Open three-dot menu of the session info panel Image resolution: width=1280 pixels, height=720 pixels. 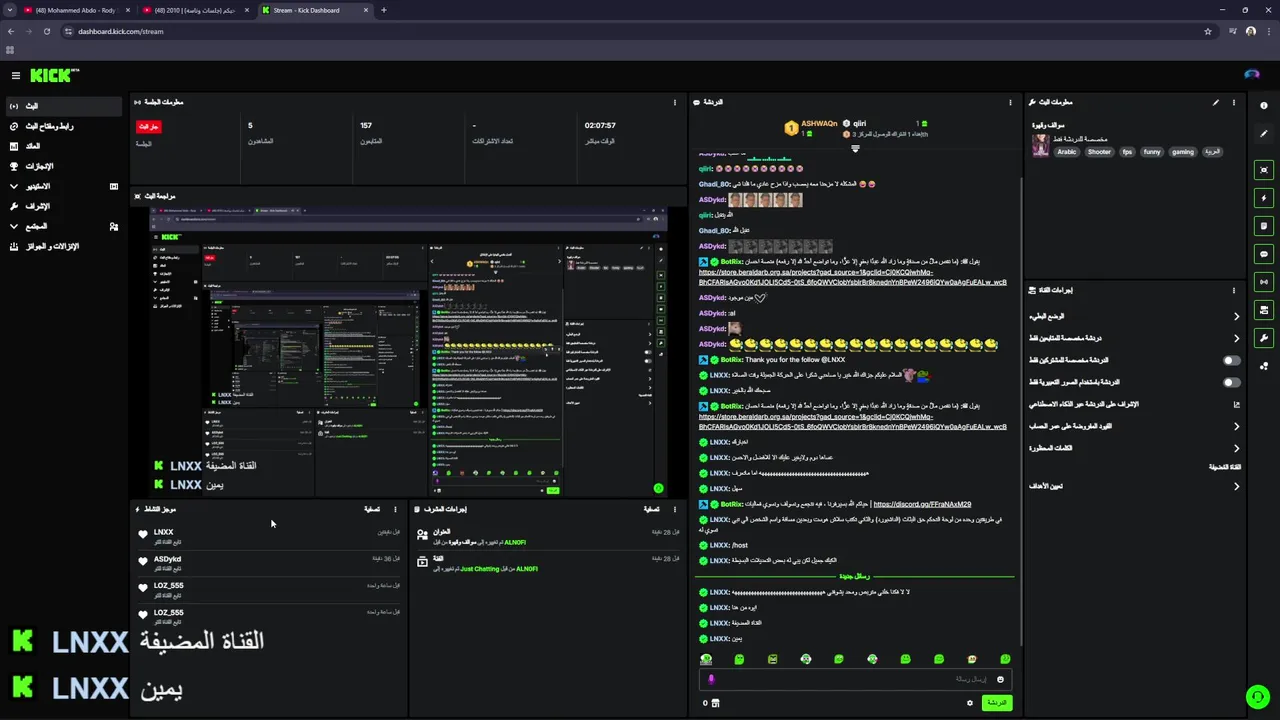click(x=675, y=102)
